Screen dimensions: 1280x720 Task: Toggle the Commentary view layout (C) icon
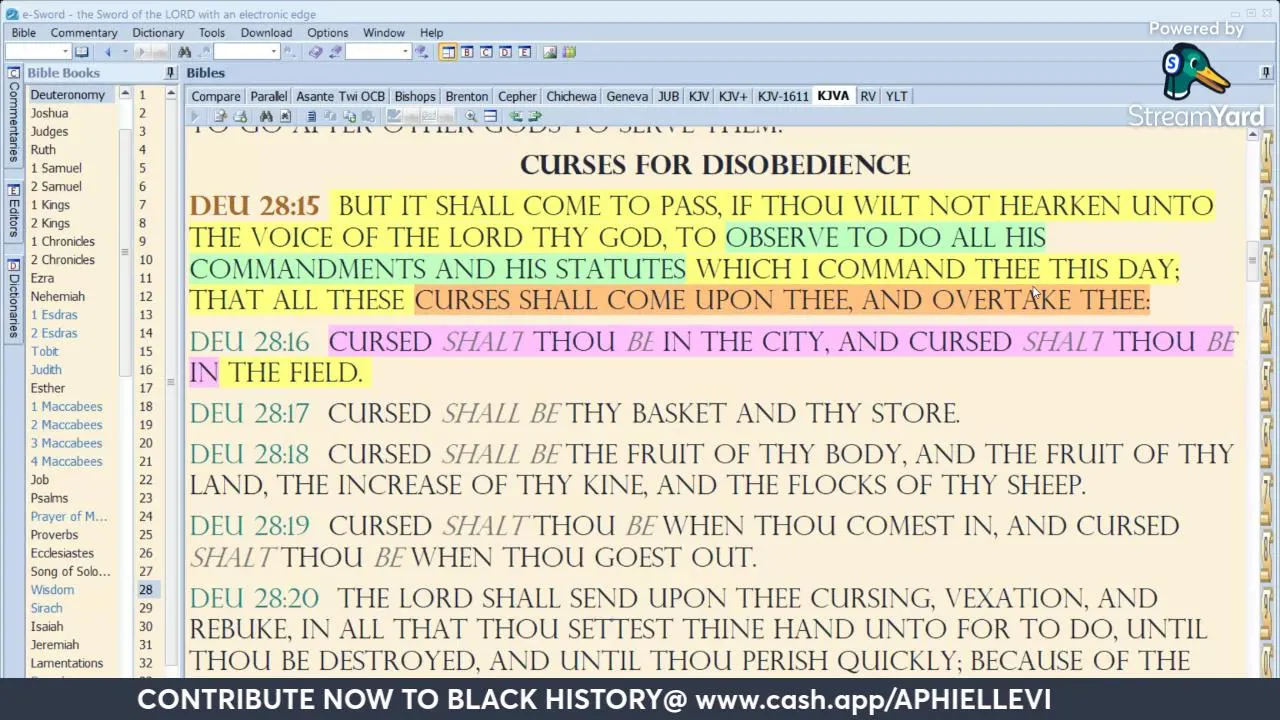pos(486,52)
